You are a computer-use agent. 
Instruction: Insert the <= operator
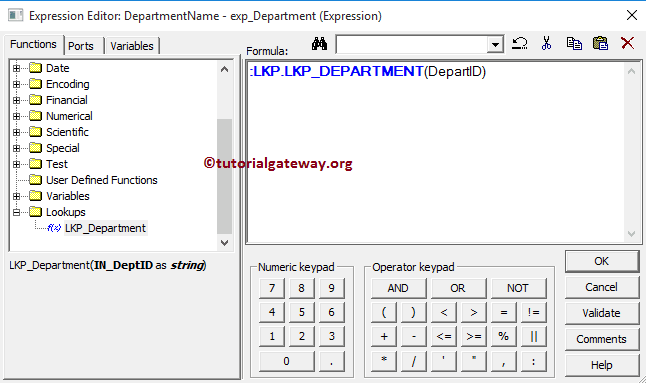(444, 337)
